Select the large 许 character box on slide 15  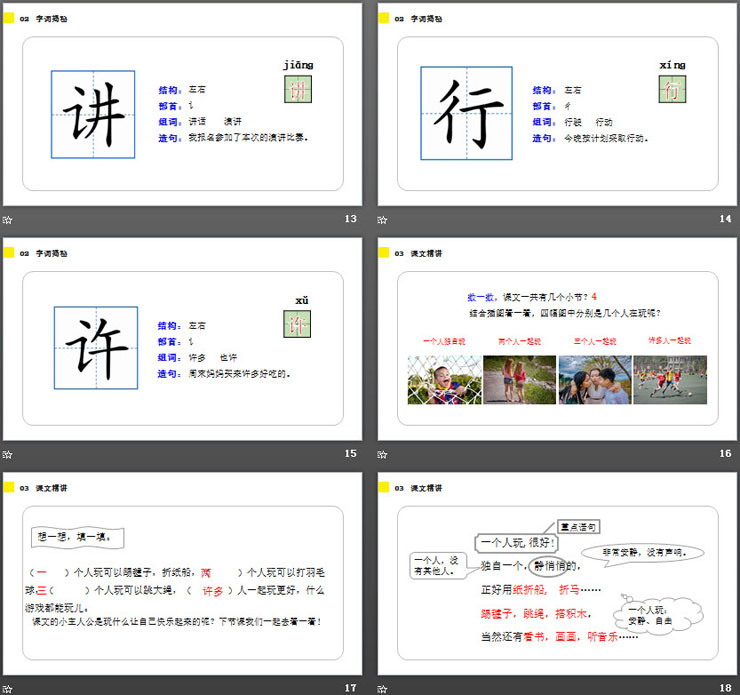pyautogui.click(x=96, y=348)
